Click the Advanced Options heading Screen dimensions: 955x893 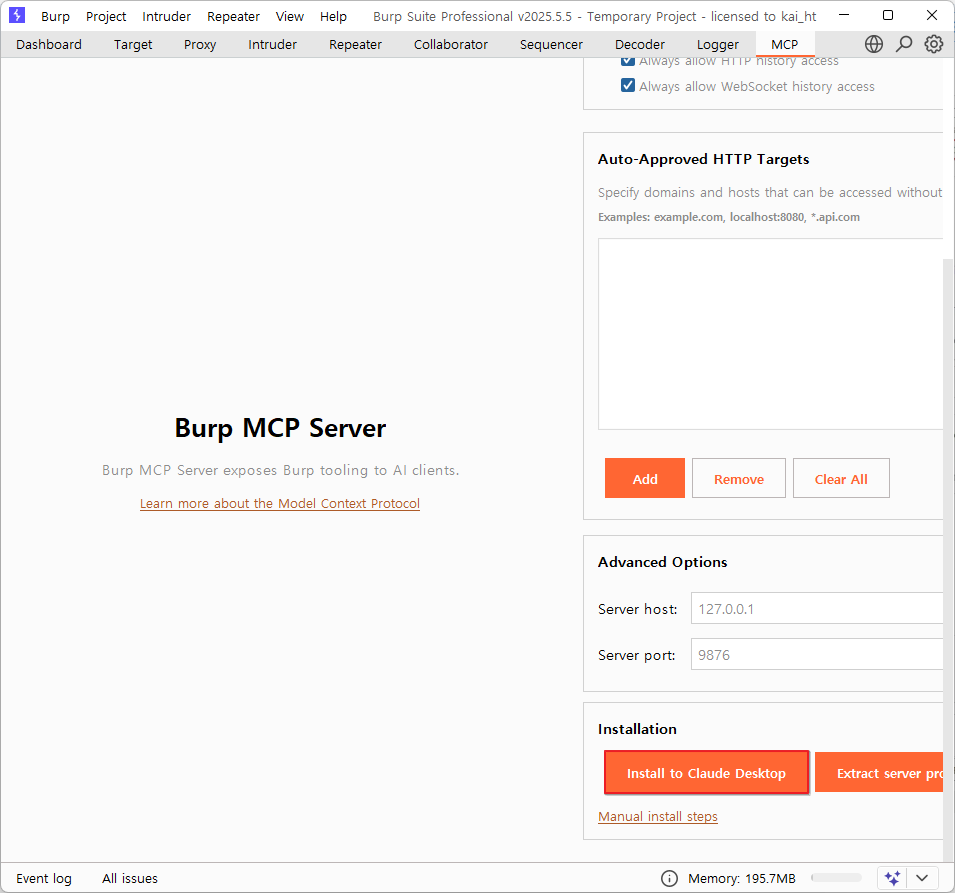[662, 562]
